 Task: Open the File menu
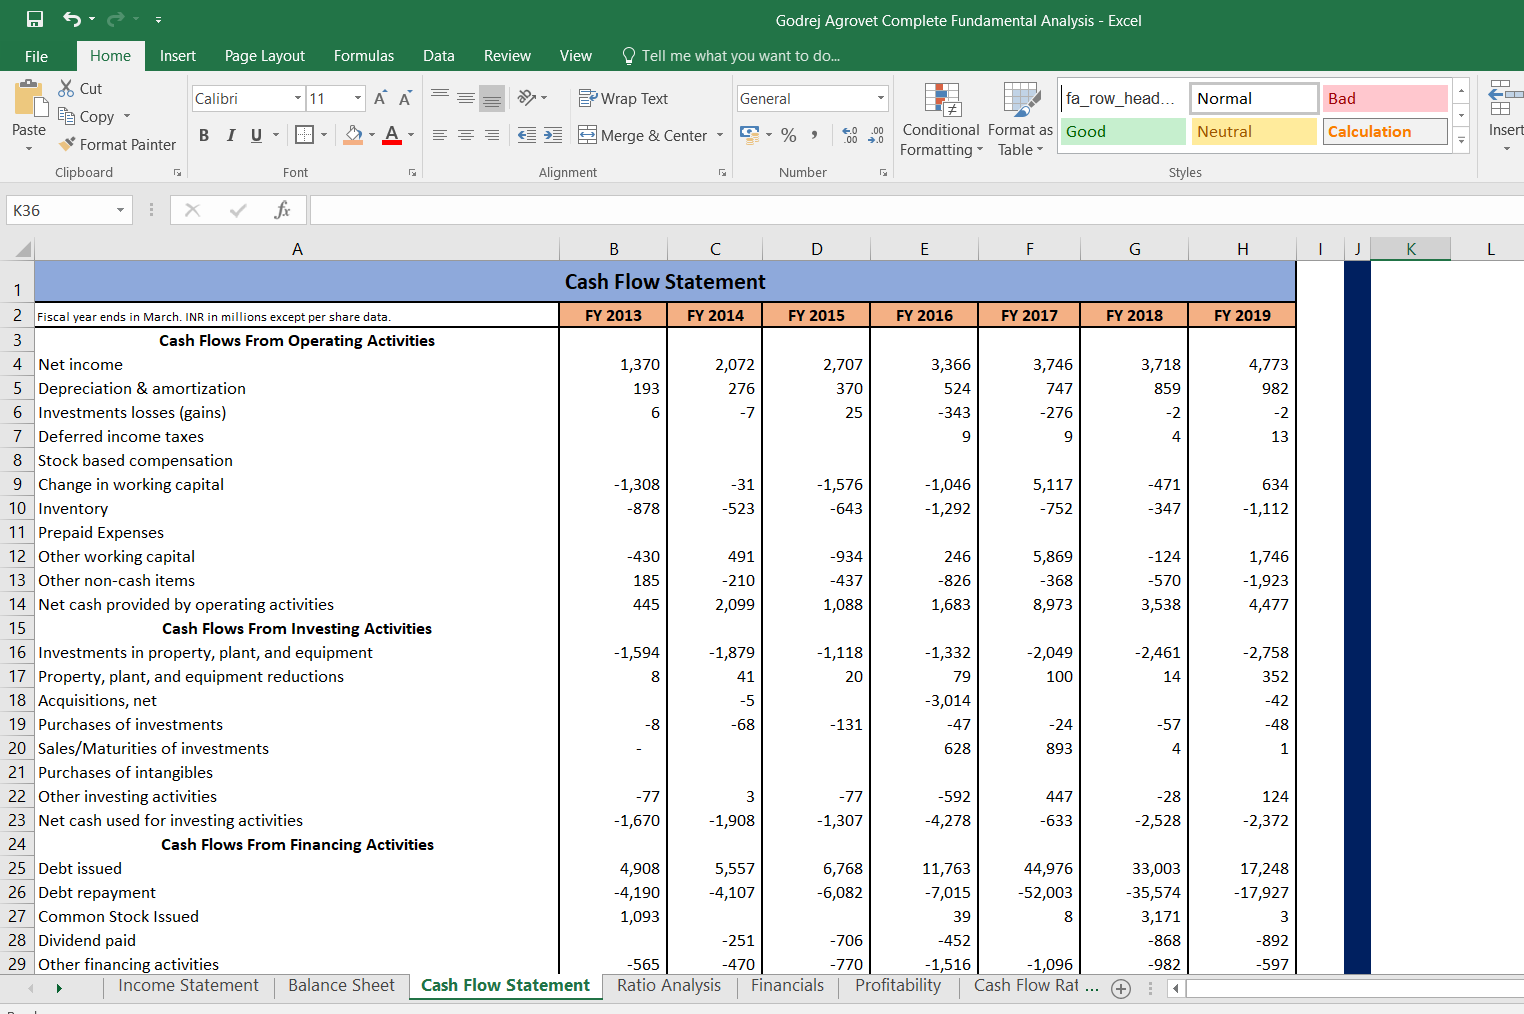tap(36, 56)
